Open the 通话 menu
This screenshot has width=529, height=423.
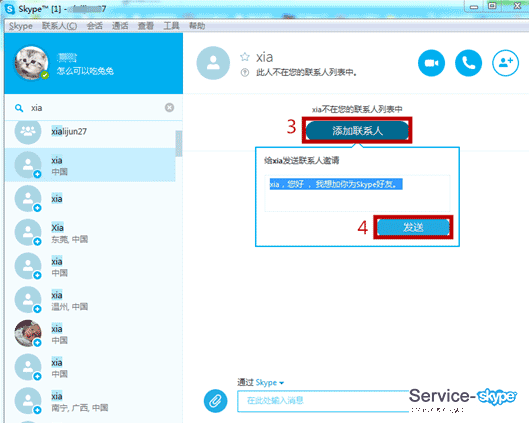[120, 26]
